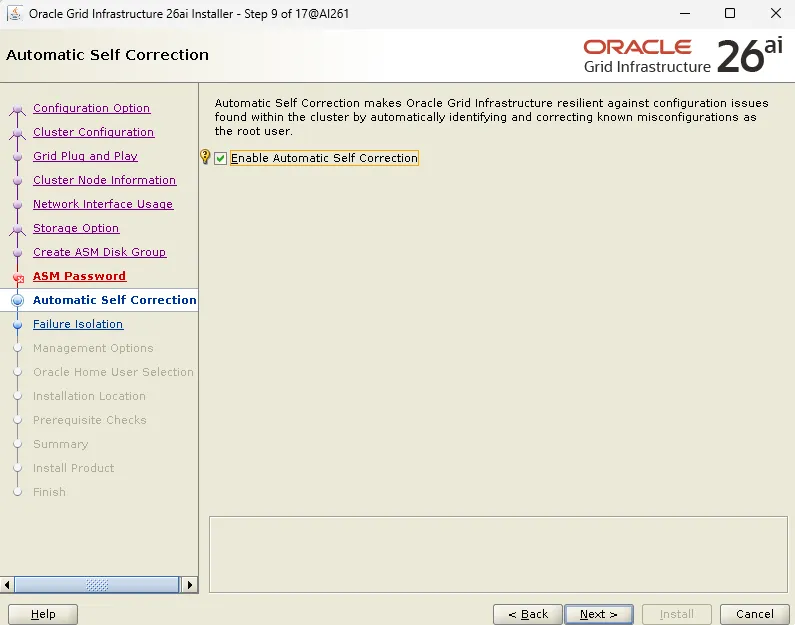Click inside the empty message box at the bottom
The height and width of the screenshot is (625, 795).
(x=498, y=554)
